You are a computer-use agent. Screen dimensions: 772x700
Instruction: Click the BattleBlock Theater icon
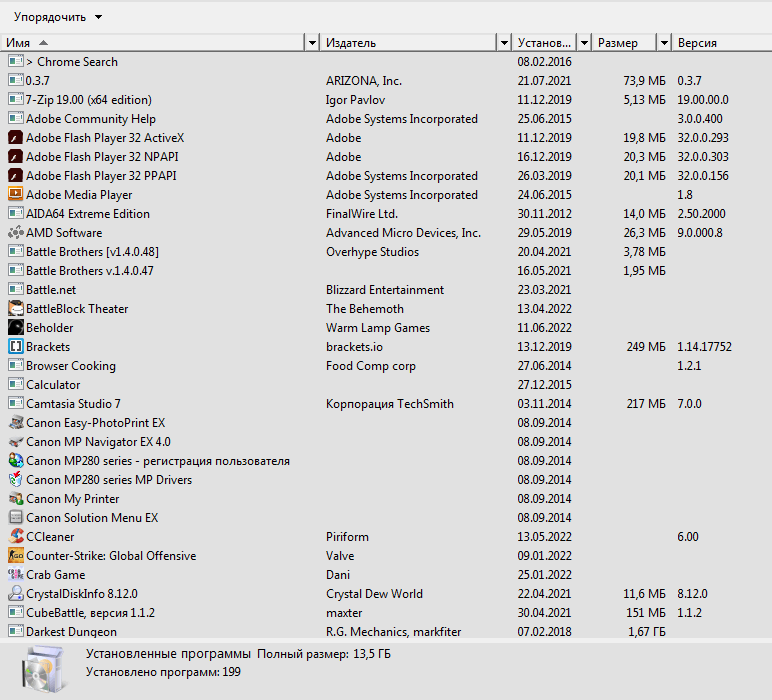(x=16, y=309)
